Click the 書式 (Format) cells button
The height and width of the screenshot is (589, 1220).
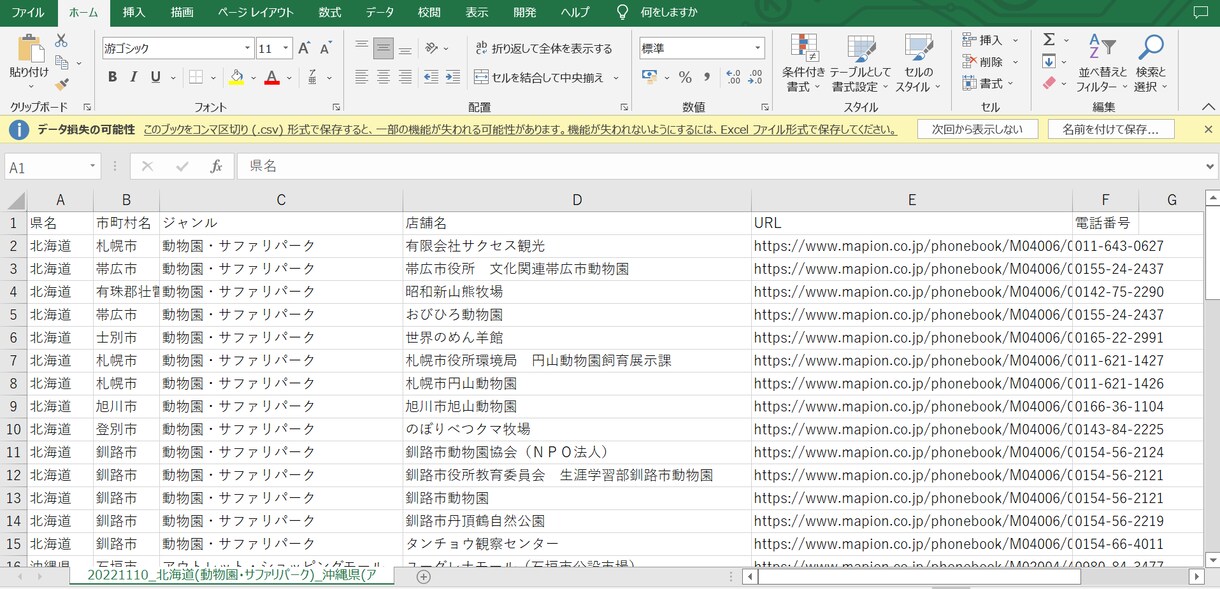click(x=989, y=84)
